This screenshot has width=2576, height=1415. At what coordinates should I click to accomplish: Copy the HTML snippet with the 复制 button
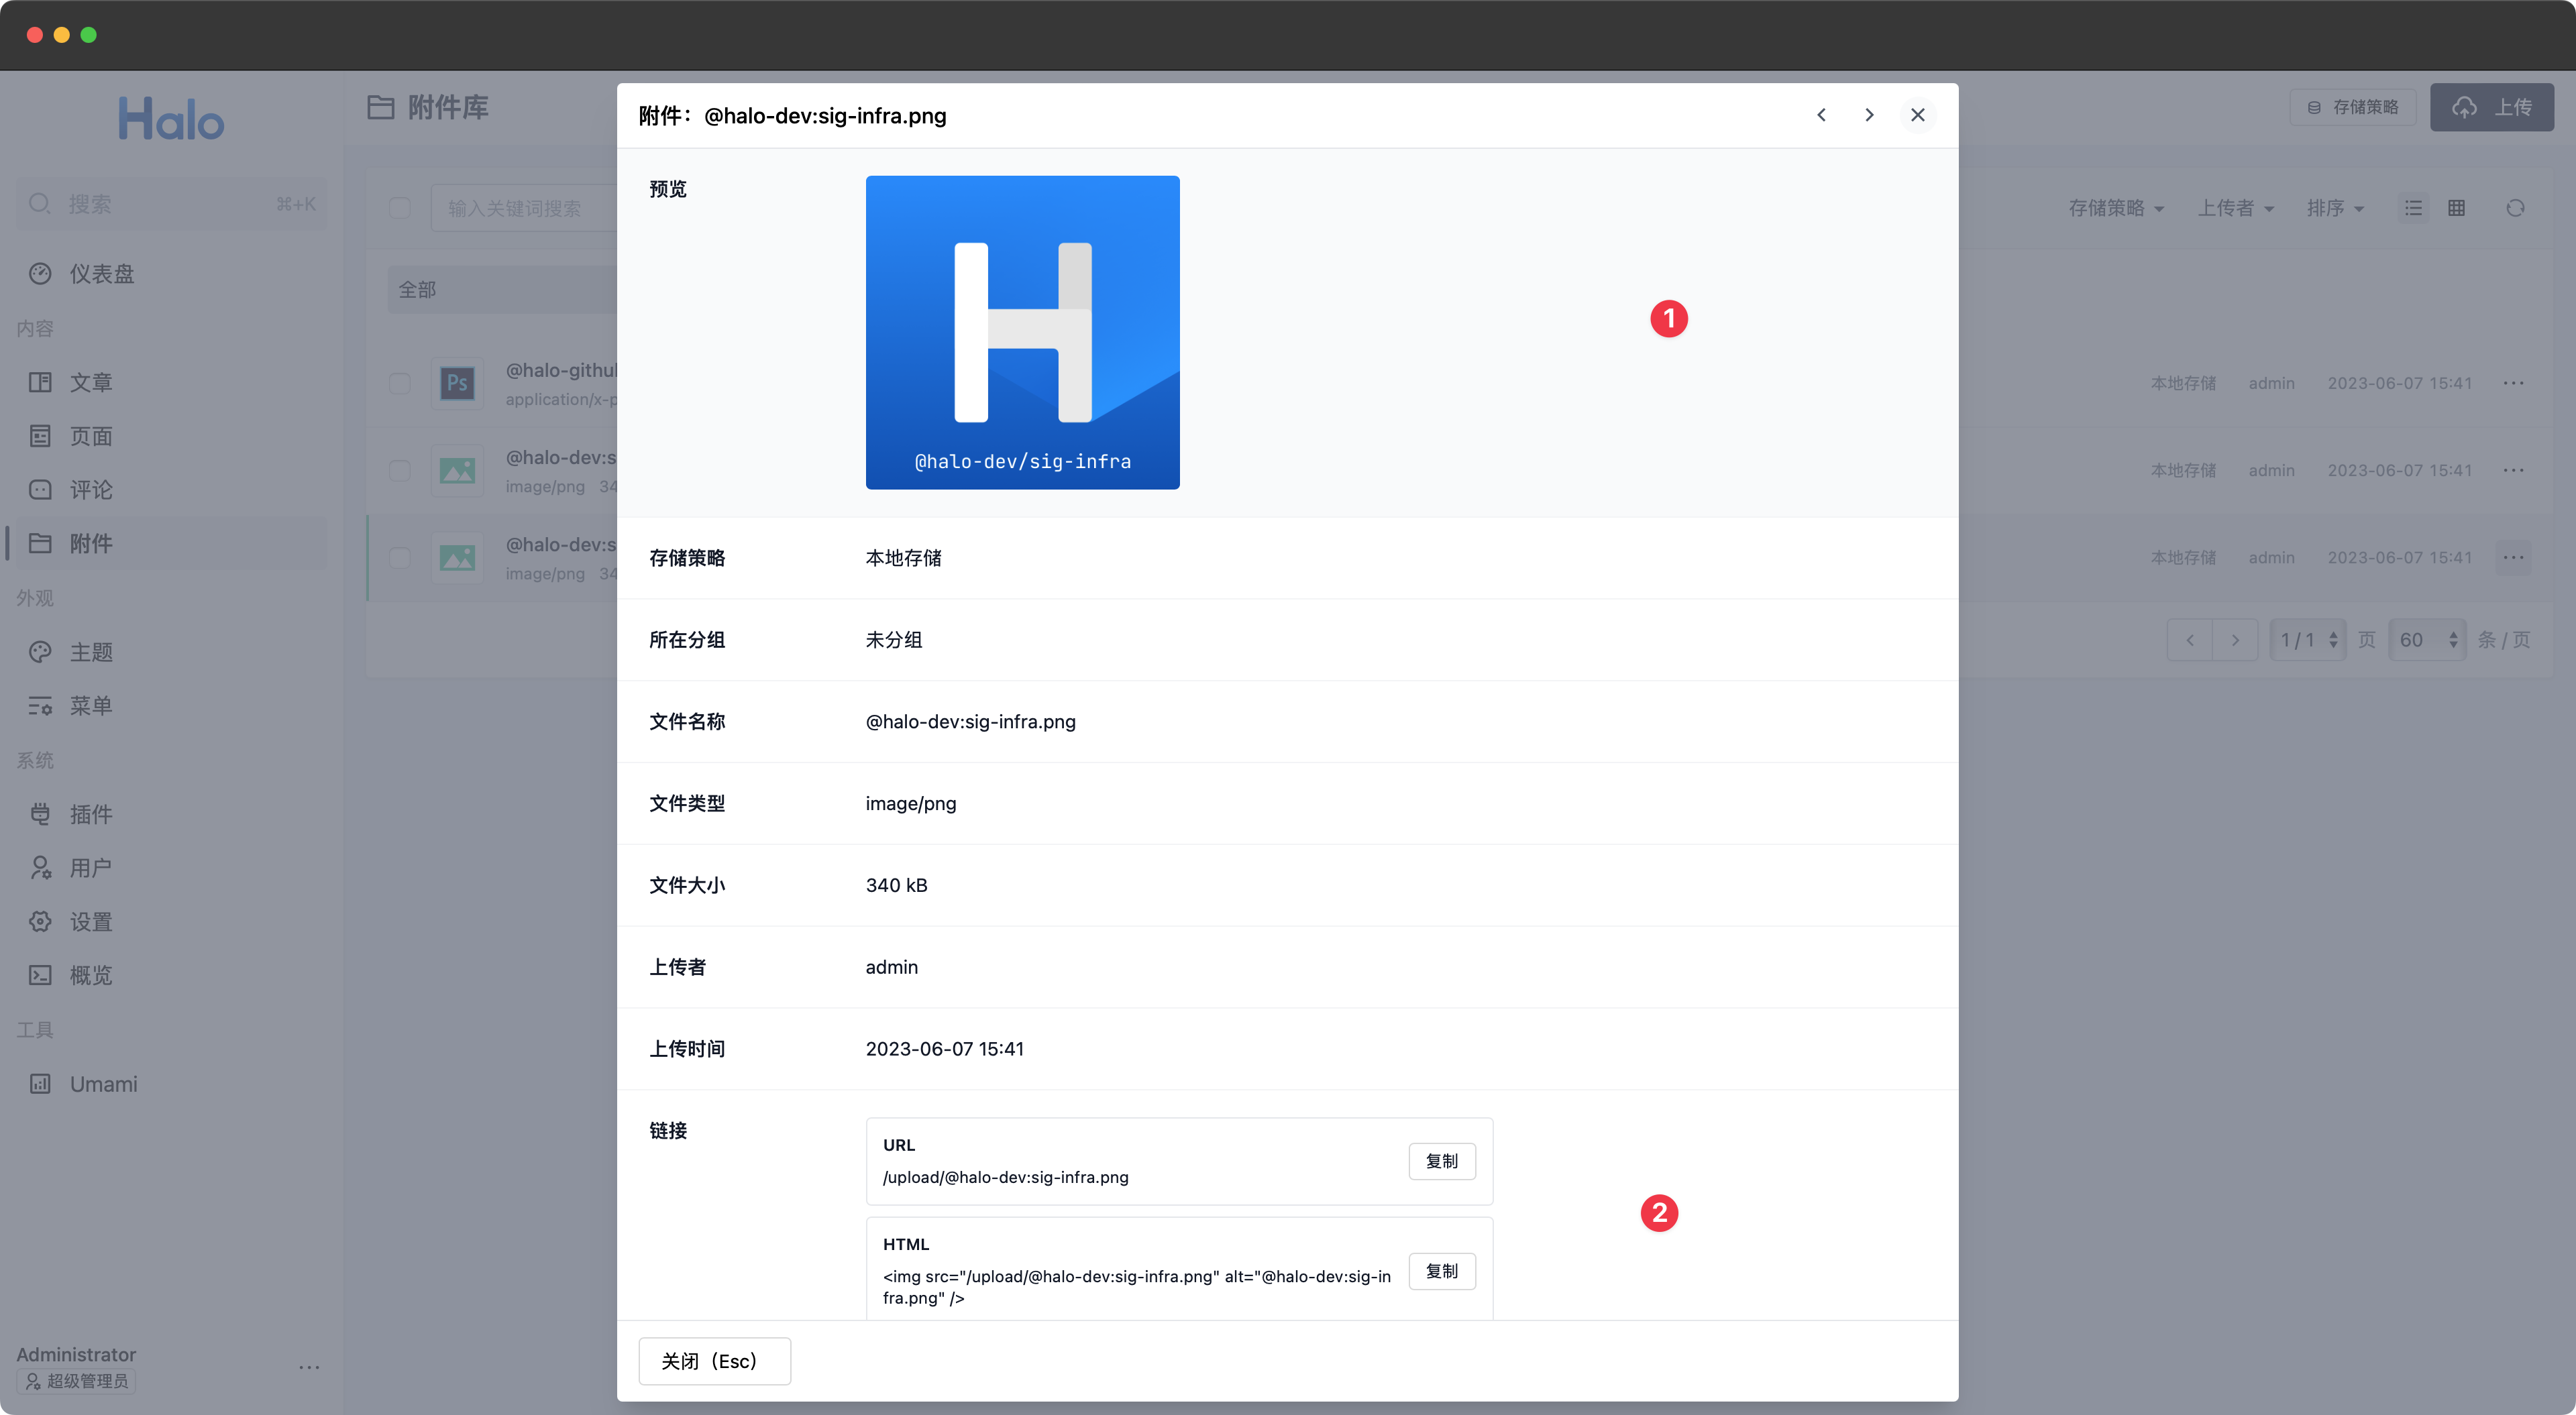point(1441,1270)
